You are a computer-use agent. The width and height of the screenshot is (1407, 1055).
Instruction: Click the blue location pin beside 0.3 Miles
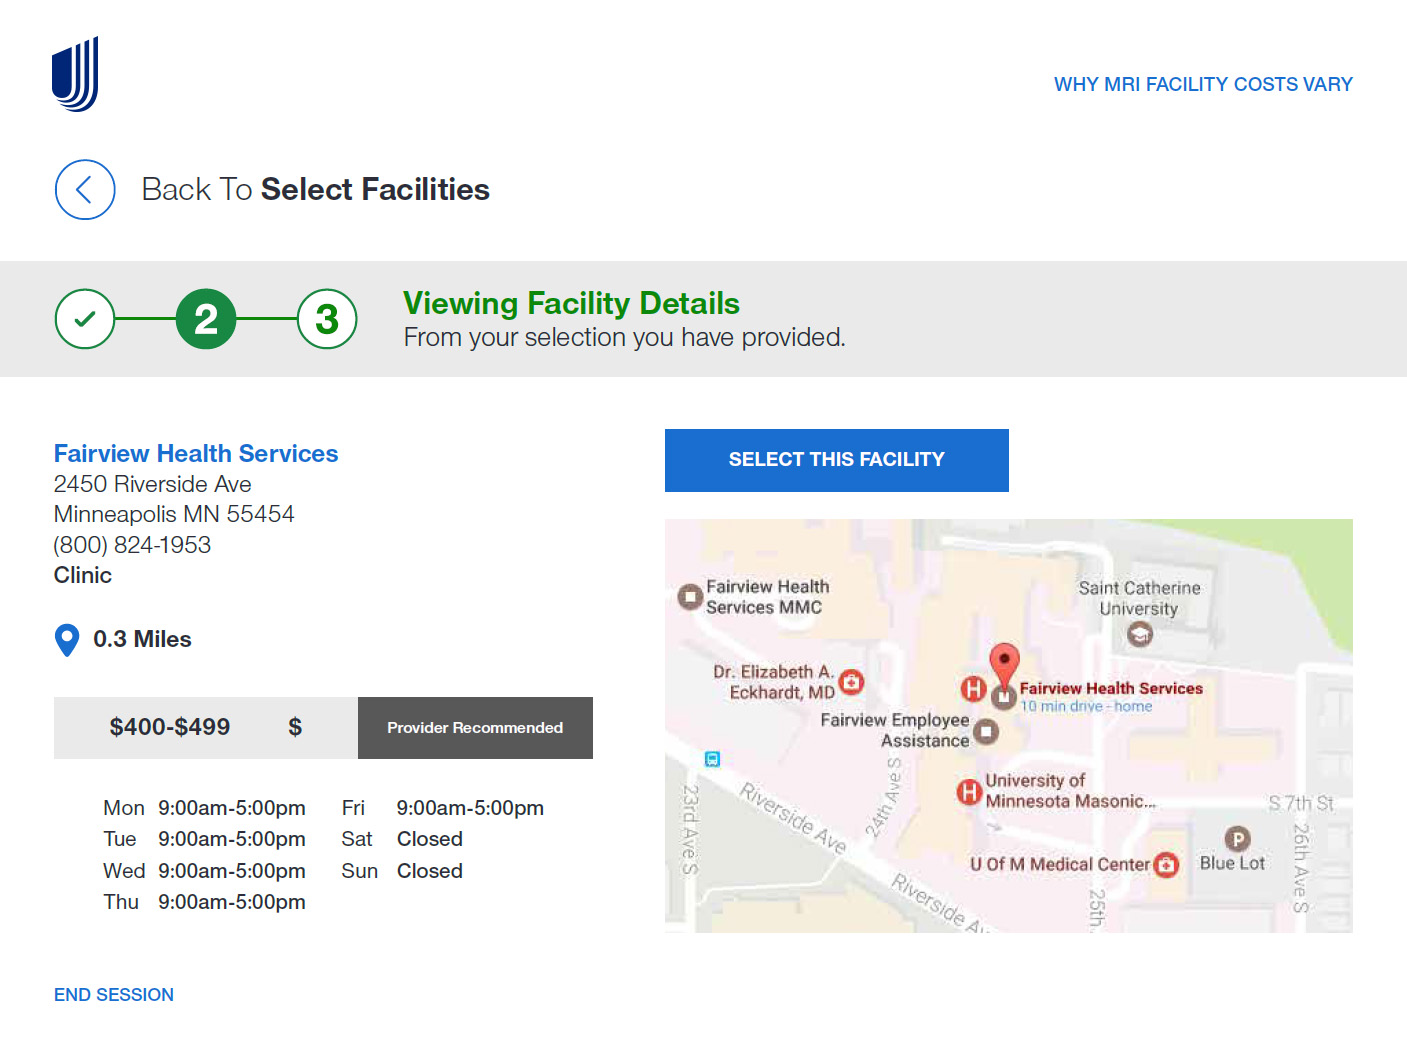(x=67, y=640)
